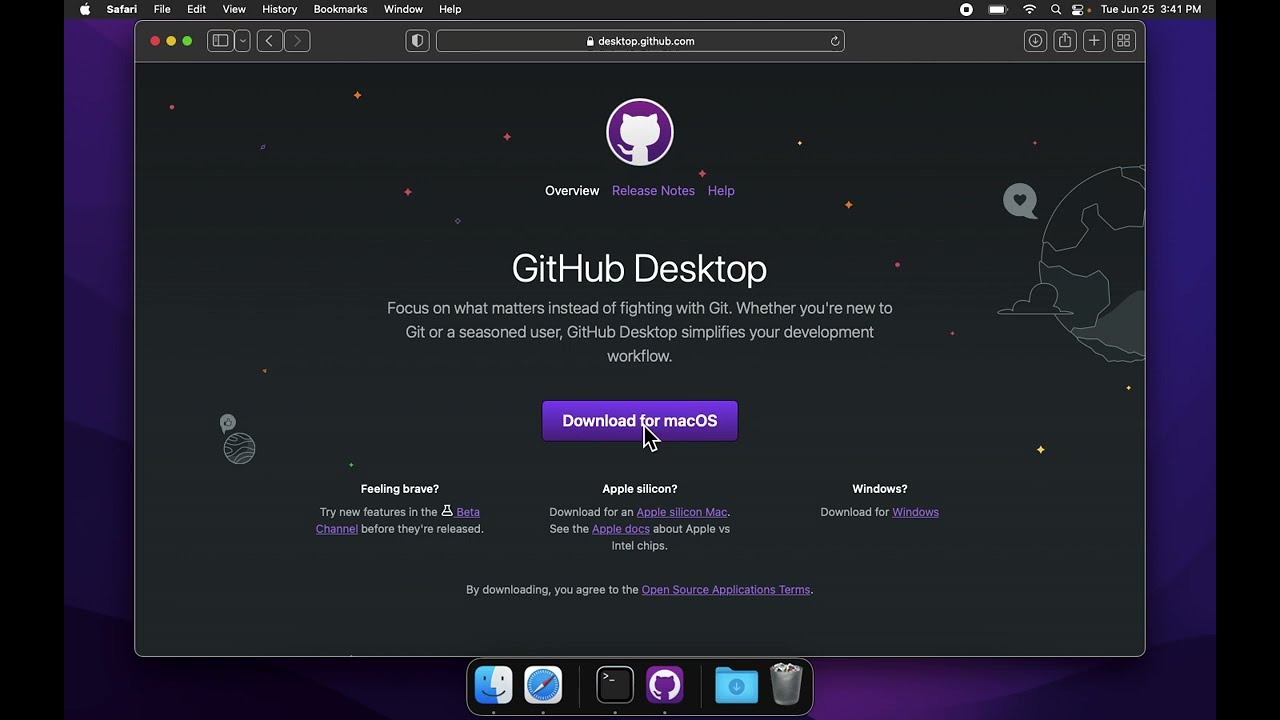Download for Apple silicon Mac link
The height and width of the screenshot is (720, 1280).
pos(682,512)
